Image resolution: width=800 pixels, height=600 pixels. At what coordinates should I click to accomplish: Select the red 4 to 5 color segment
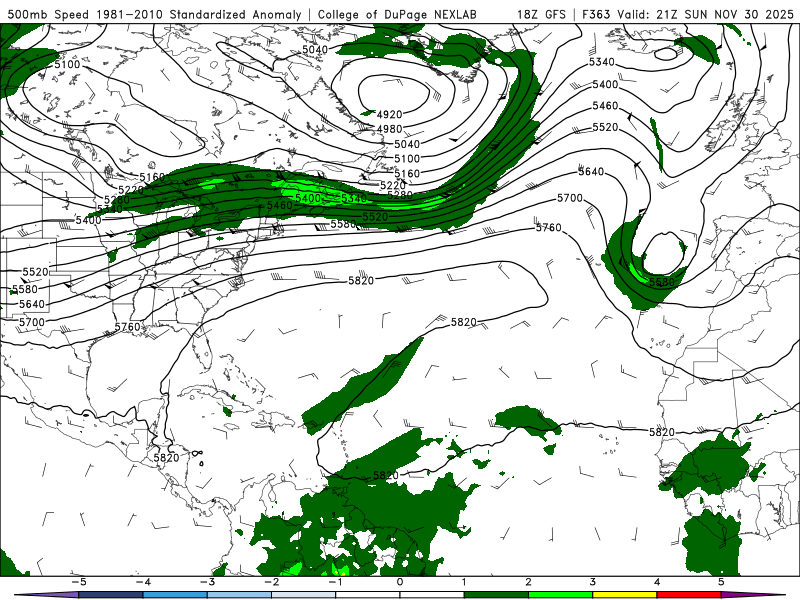pyautogui.click(x=689, y=595)
